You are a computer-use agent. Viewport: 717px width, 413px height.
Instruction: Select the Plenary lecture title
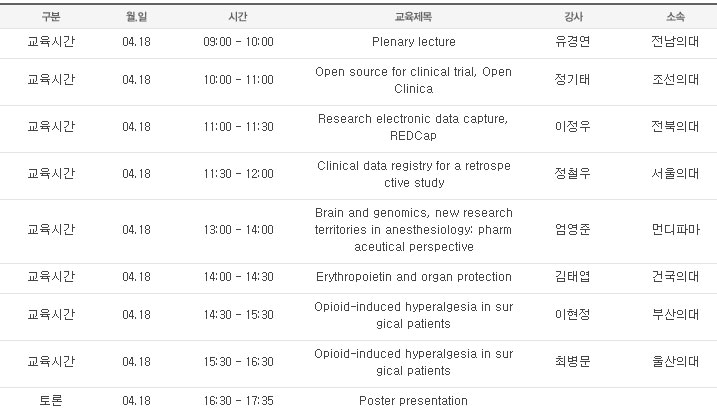(414, 42)
